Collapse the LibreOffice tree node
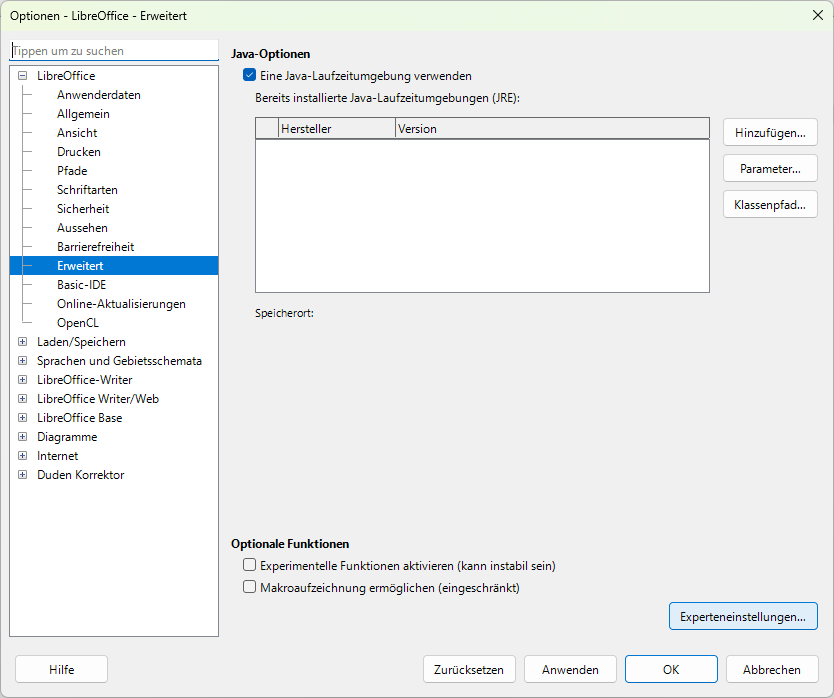Screen dimensions: 834x698 tap(23, 76)
